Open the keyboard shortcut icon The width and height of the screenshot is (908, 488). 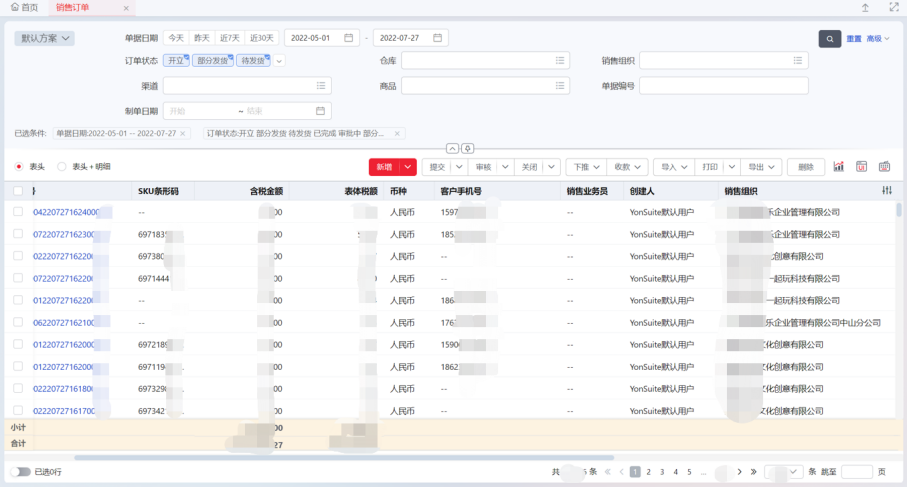(x=884, y=167)
